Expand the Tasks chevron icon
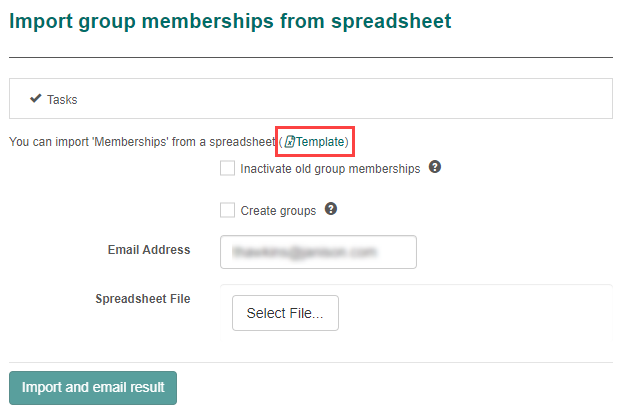Viewport: 620px width, 413px height. click(x=35, y=99)
